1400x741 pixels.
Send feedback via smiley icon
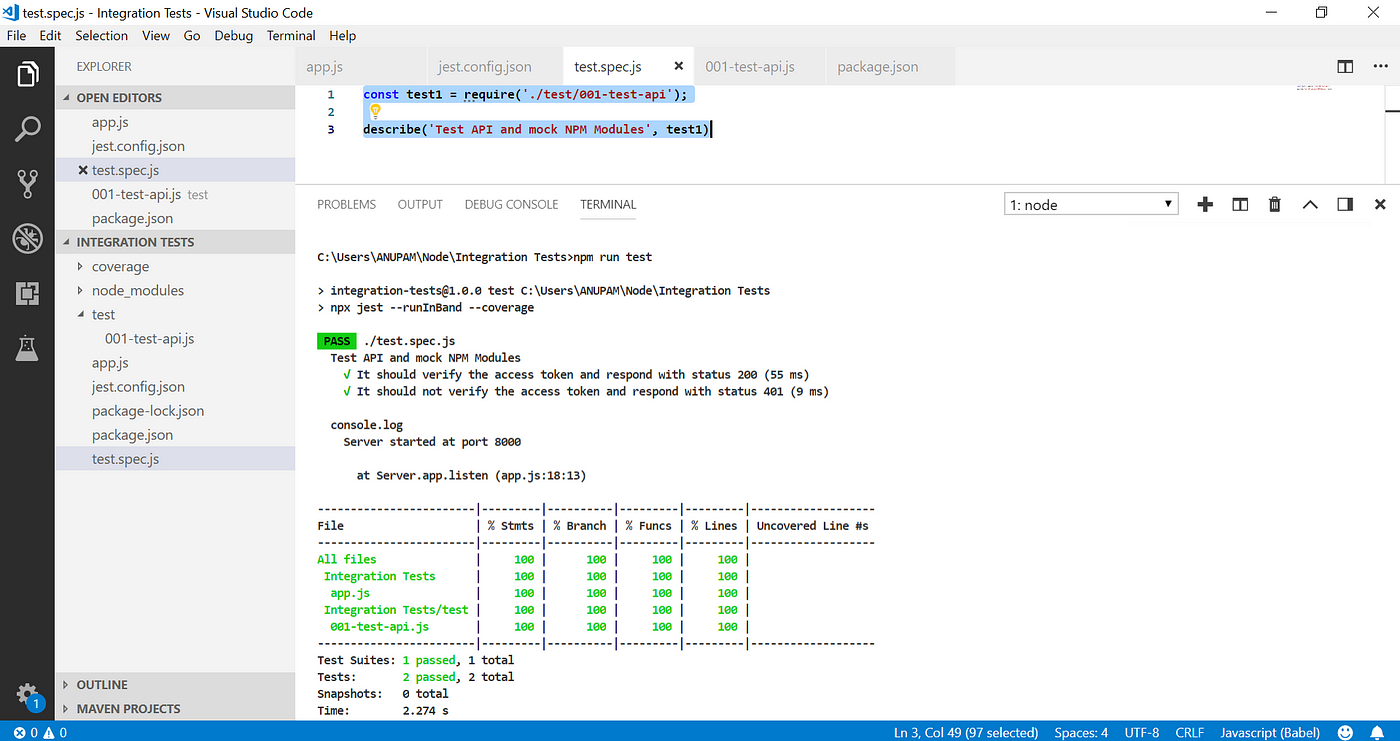[x=1346, y=732]
